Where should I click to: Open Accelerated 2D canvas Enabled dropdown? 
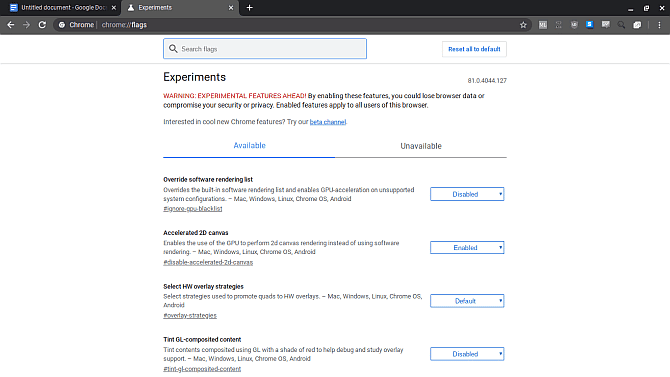[467, 247]
